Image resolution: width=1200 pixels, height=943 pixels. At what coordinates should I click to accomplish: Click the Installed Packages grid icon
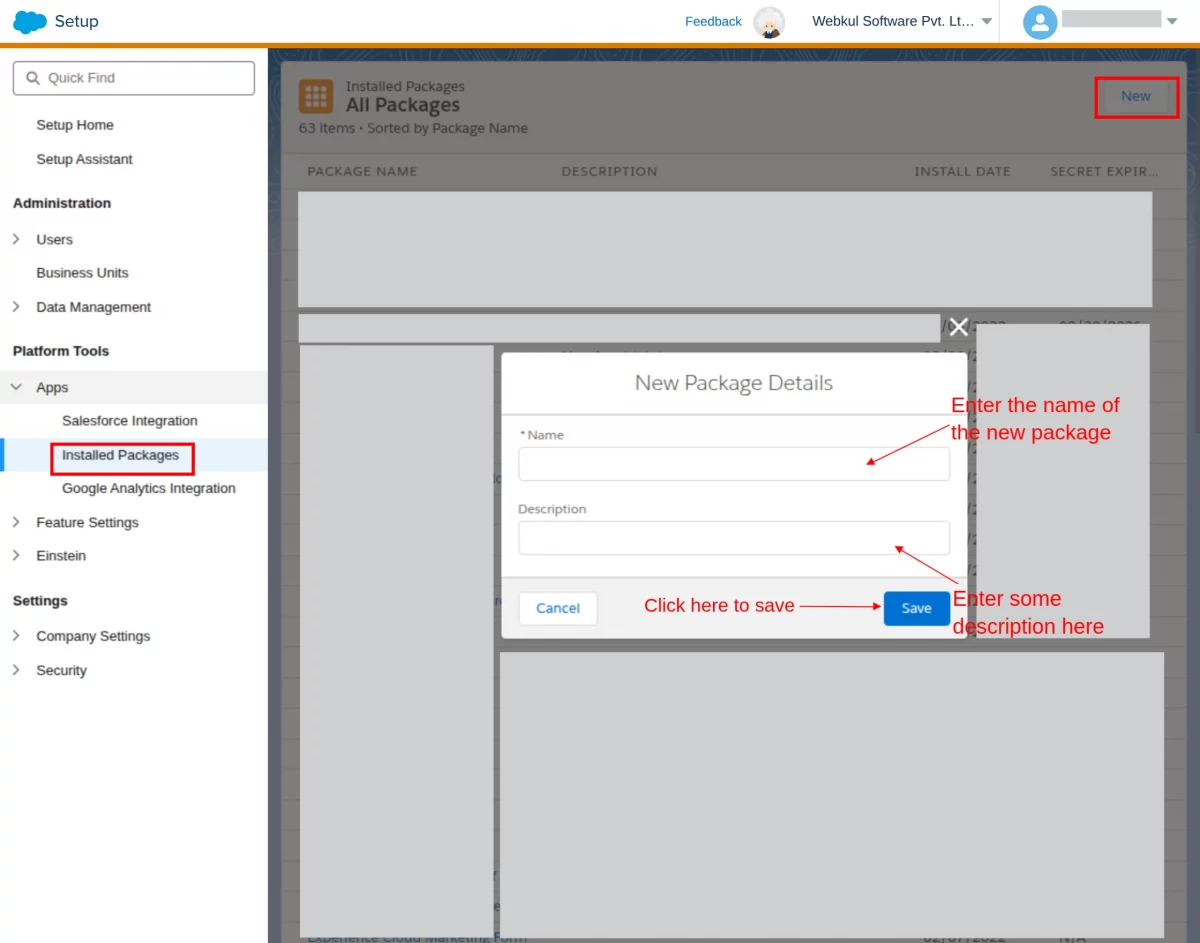point(316,97)
